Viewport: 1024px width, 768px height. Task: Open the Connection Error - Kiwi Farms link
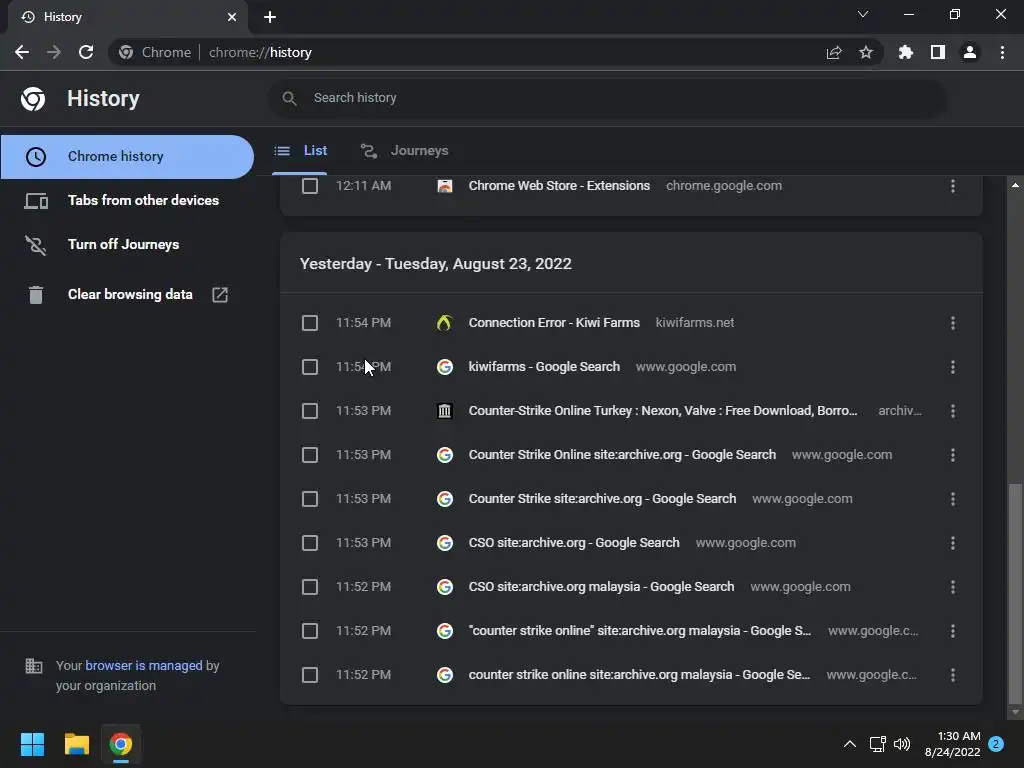[554, 323]
